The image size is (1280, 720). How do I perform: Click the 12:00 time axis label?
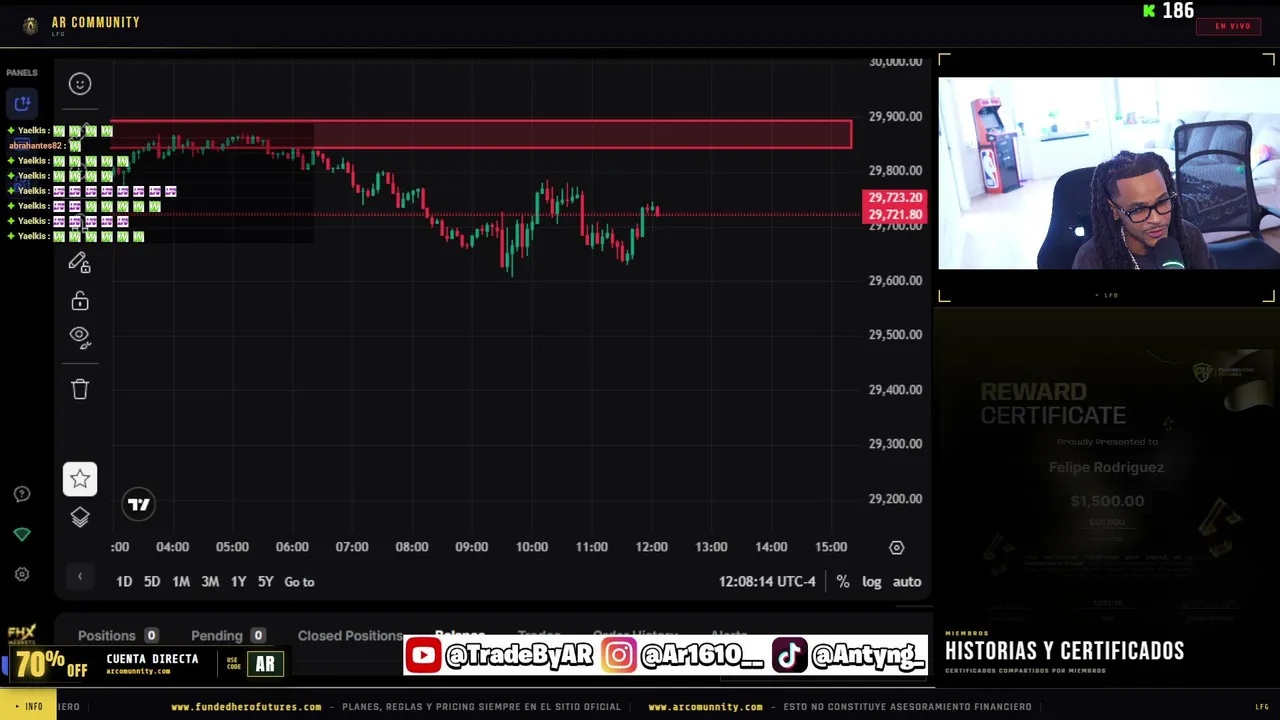pyautogui.click(x=651, y=547)
